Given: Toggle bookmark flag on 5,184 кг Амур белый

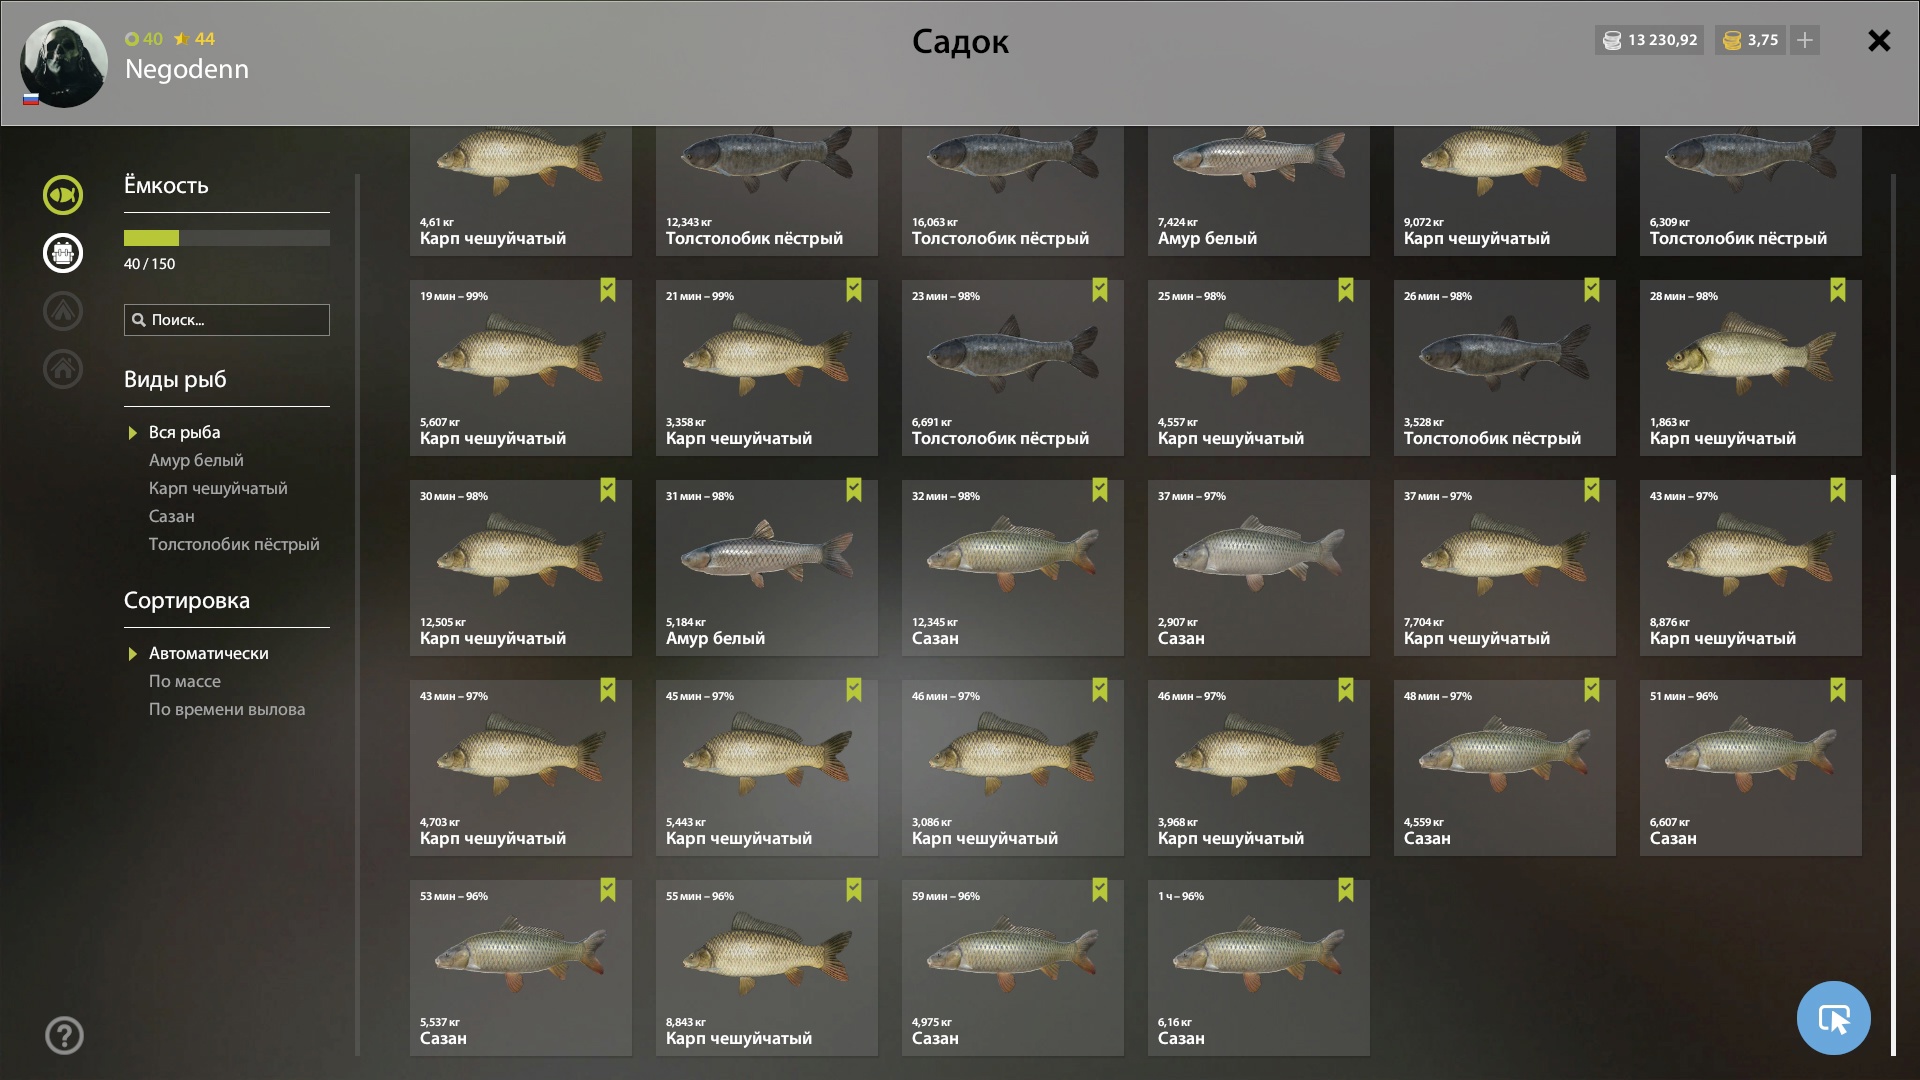Looking at the screenshot, I should (854, 490).
